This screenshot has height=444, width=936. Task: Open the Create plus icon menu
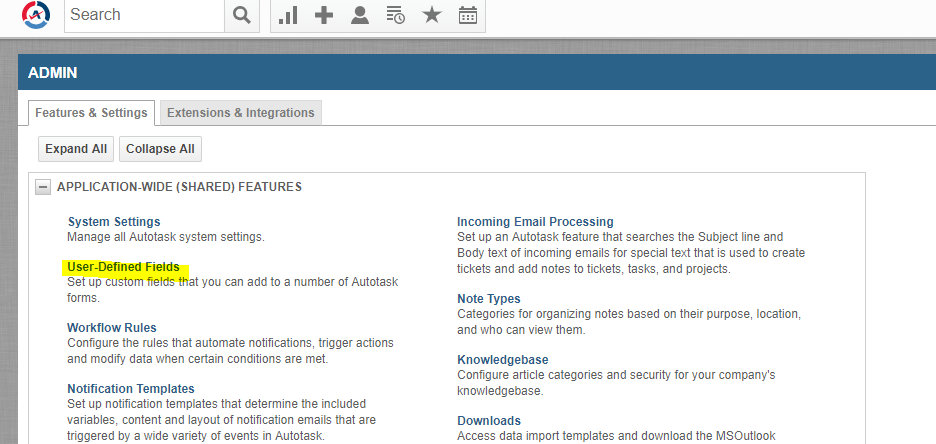click(324, 15)
